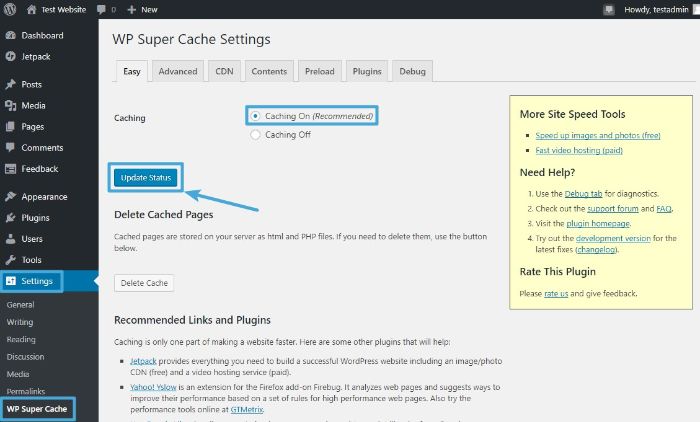Click the Update Status button
The height and width of the screenshot is (422, 700).
tap(146, 178)
